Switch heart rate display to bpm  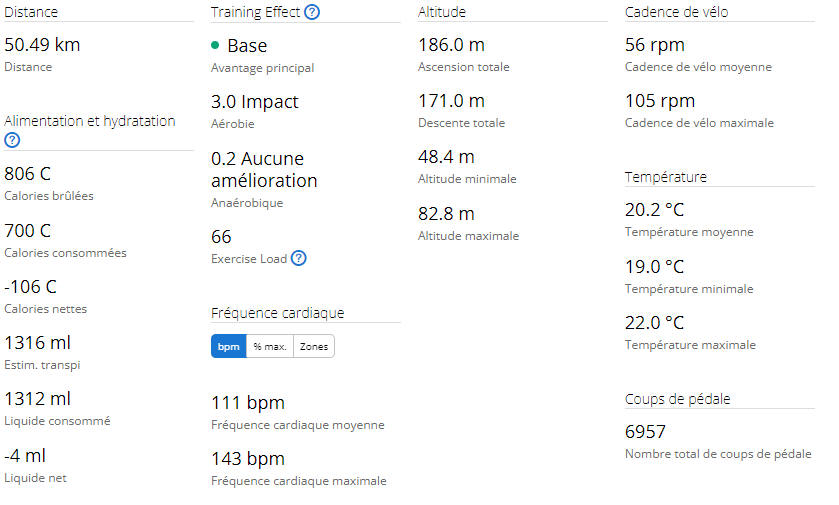[228, 346]
